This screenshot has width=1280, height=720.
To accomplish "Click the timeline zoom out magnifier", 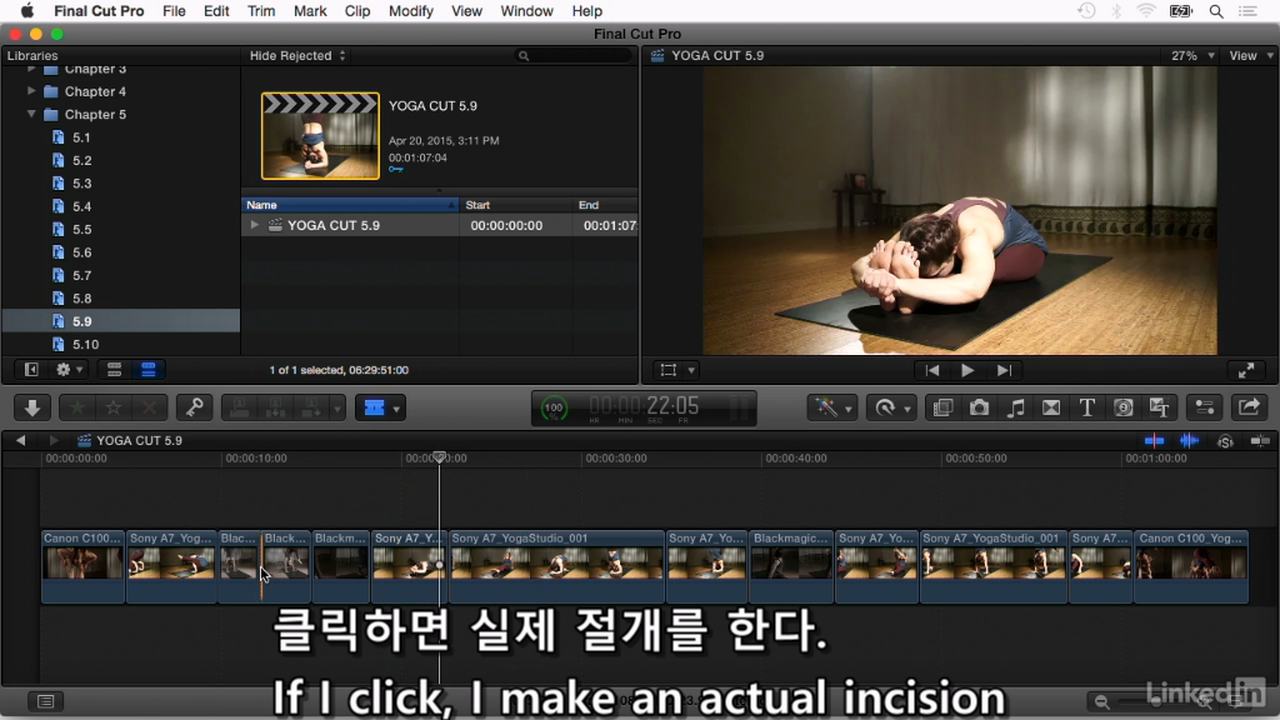I will [1101, 702].
